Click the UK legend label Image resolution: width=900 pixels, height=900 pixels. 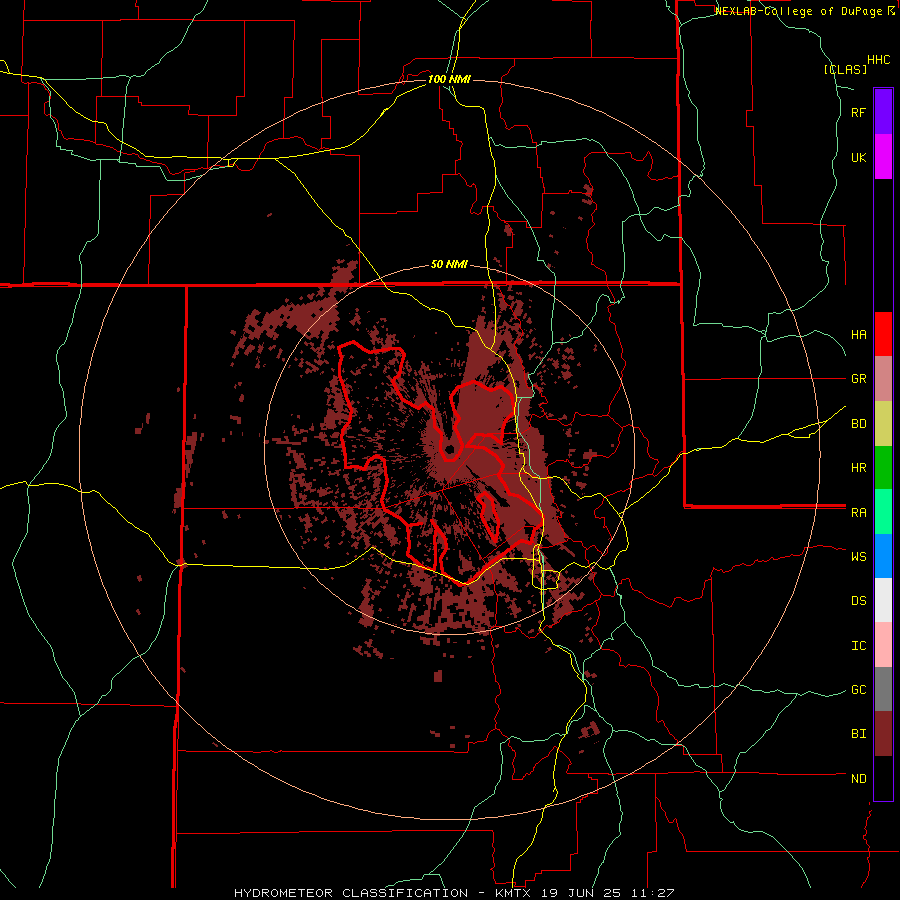click(858, 157)
